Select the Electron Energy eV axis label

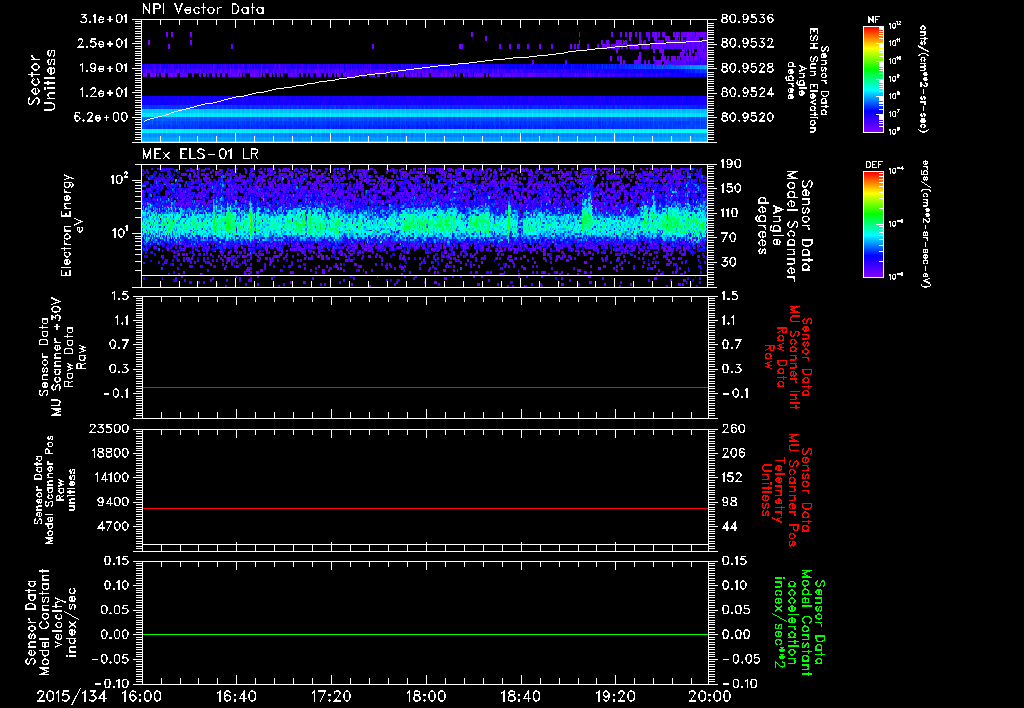[67, 225]
